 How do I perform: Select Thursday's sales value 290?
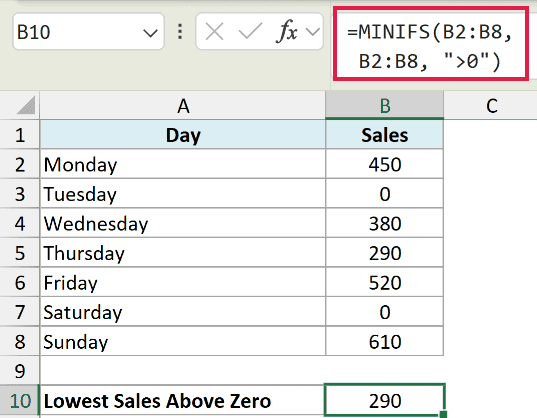tap(384, 253)
